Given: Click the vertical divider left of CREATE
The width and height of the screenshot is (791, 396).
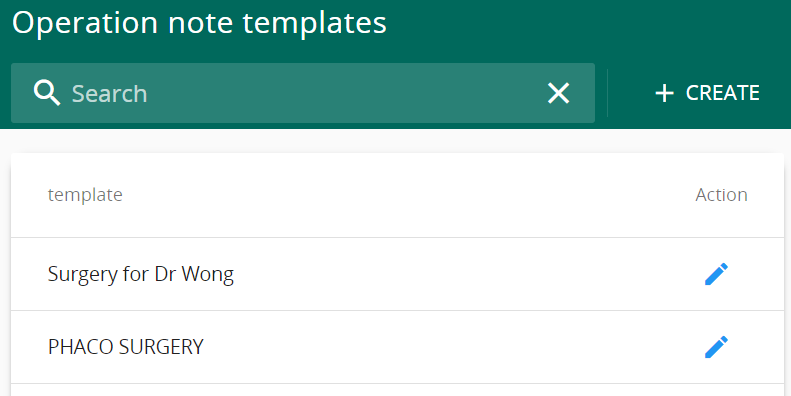Looking at the screenshot, I should (x=607, y=93).
